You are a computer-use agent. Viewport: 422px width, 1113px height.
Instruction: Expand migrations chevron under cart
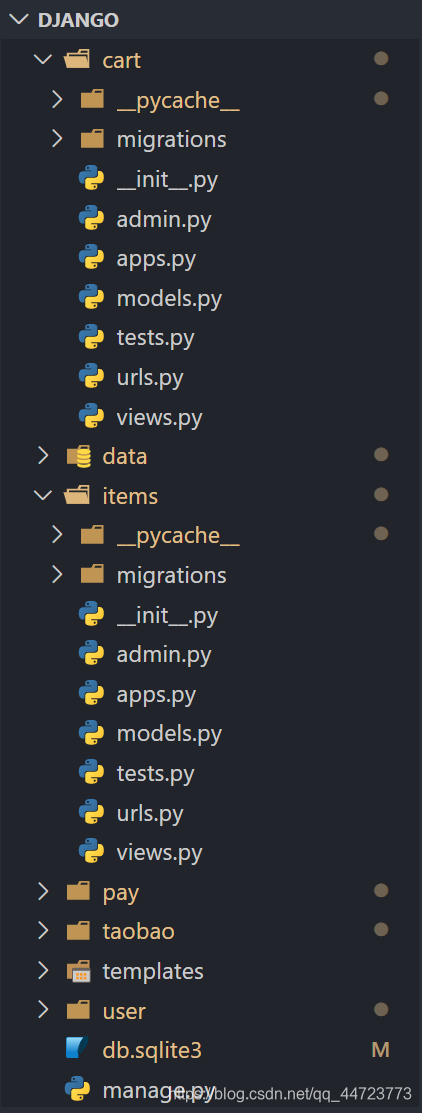[x=57, y=139]
